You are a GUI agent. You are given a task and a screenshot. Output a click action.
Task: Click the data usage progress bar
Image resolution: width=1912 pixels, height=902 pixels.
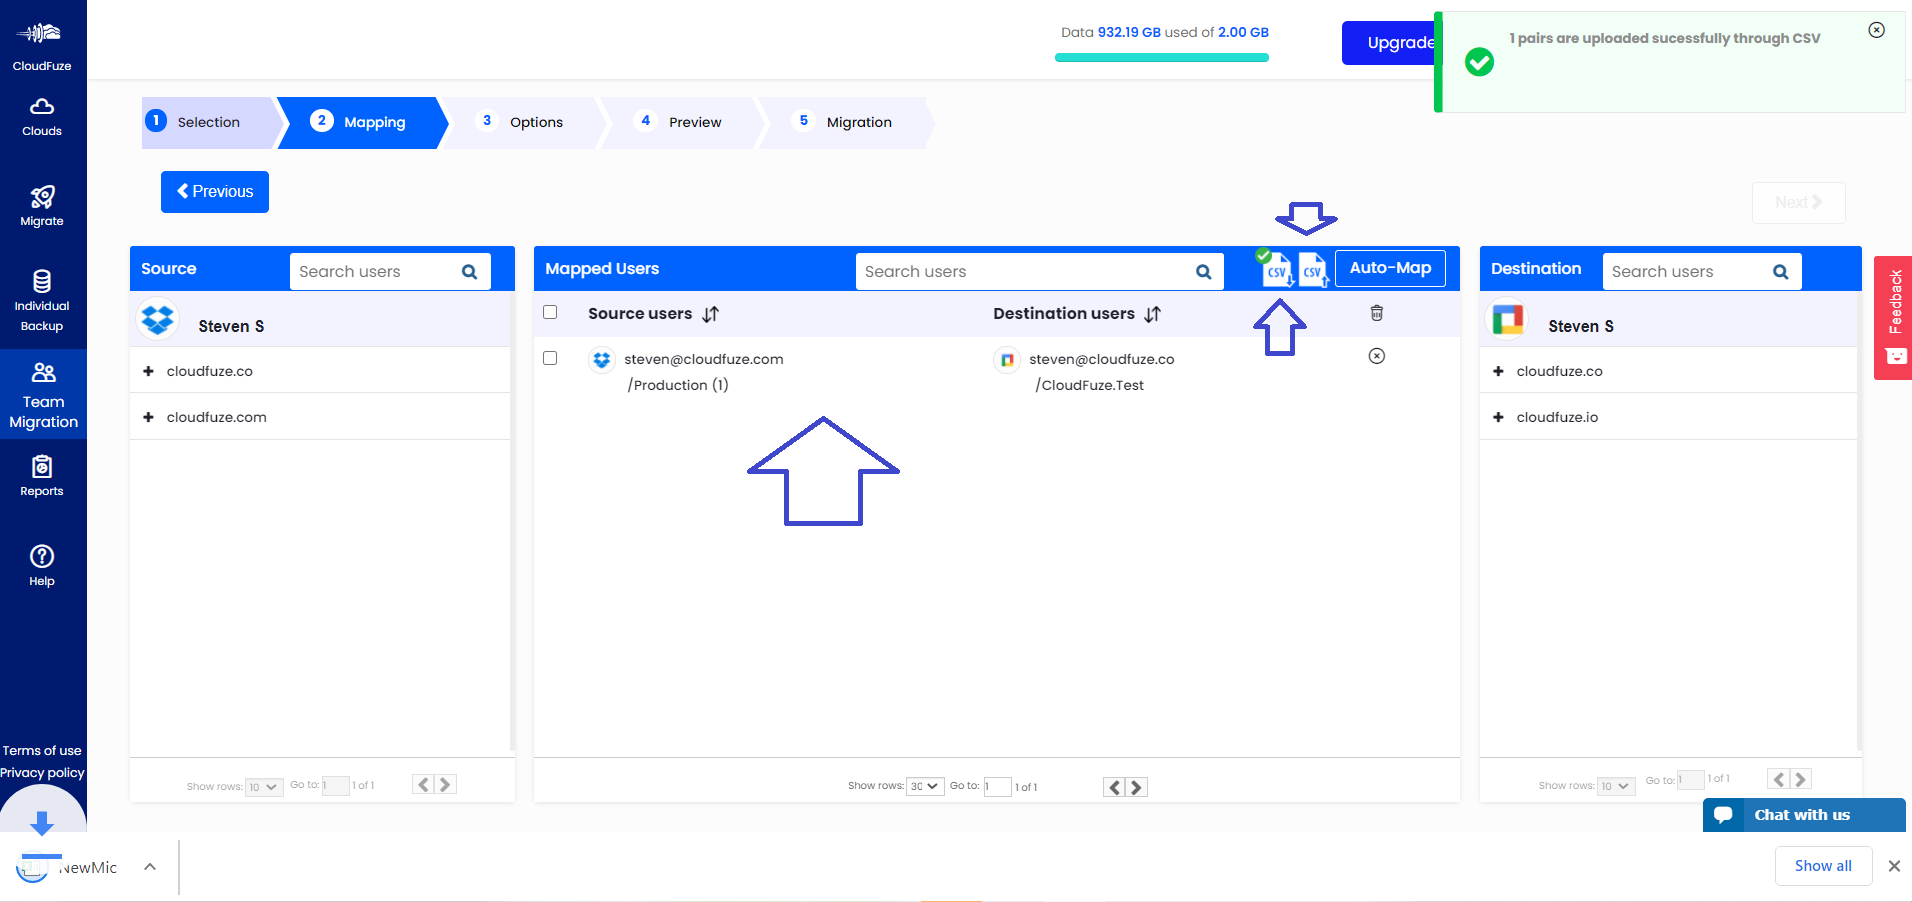[1162, 58]
